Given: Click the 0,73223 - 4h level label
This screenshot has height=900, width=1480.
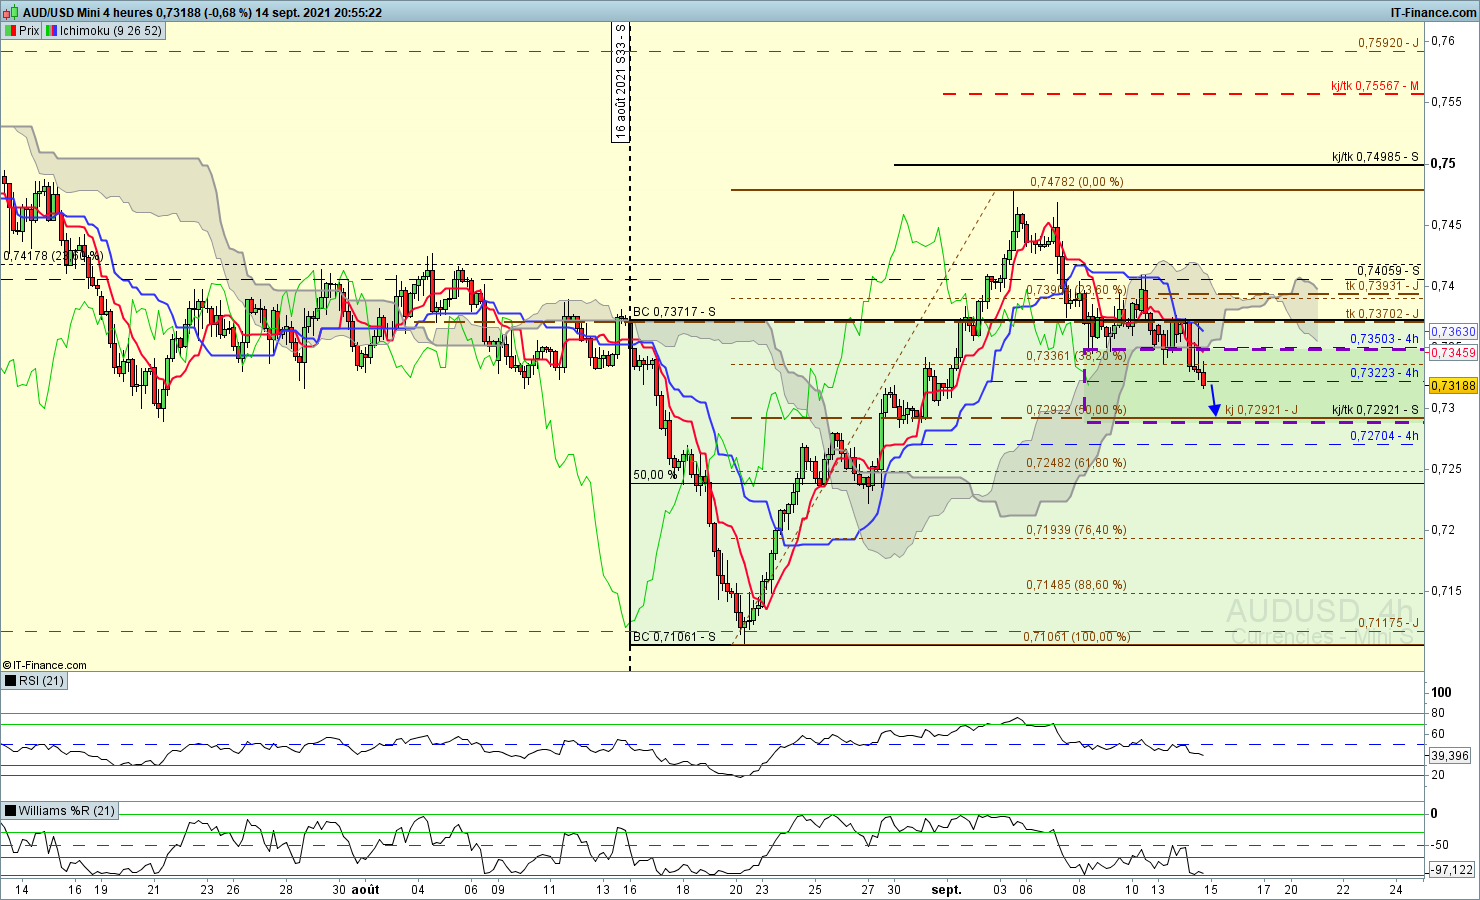Looking at the screenshot, I should pos(1385,373).
